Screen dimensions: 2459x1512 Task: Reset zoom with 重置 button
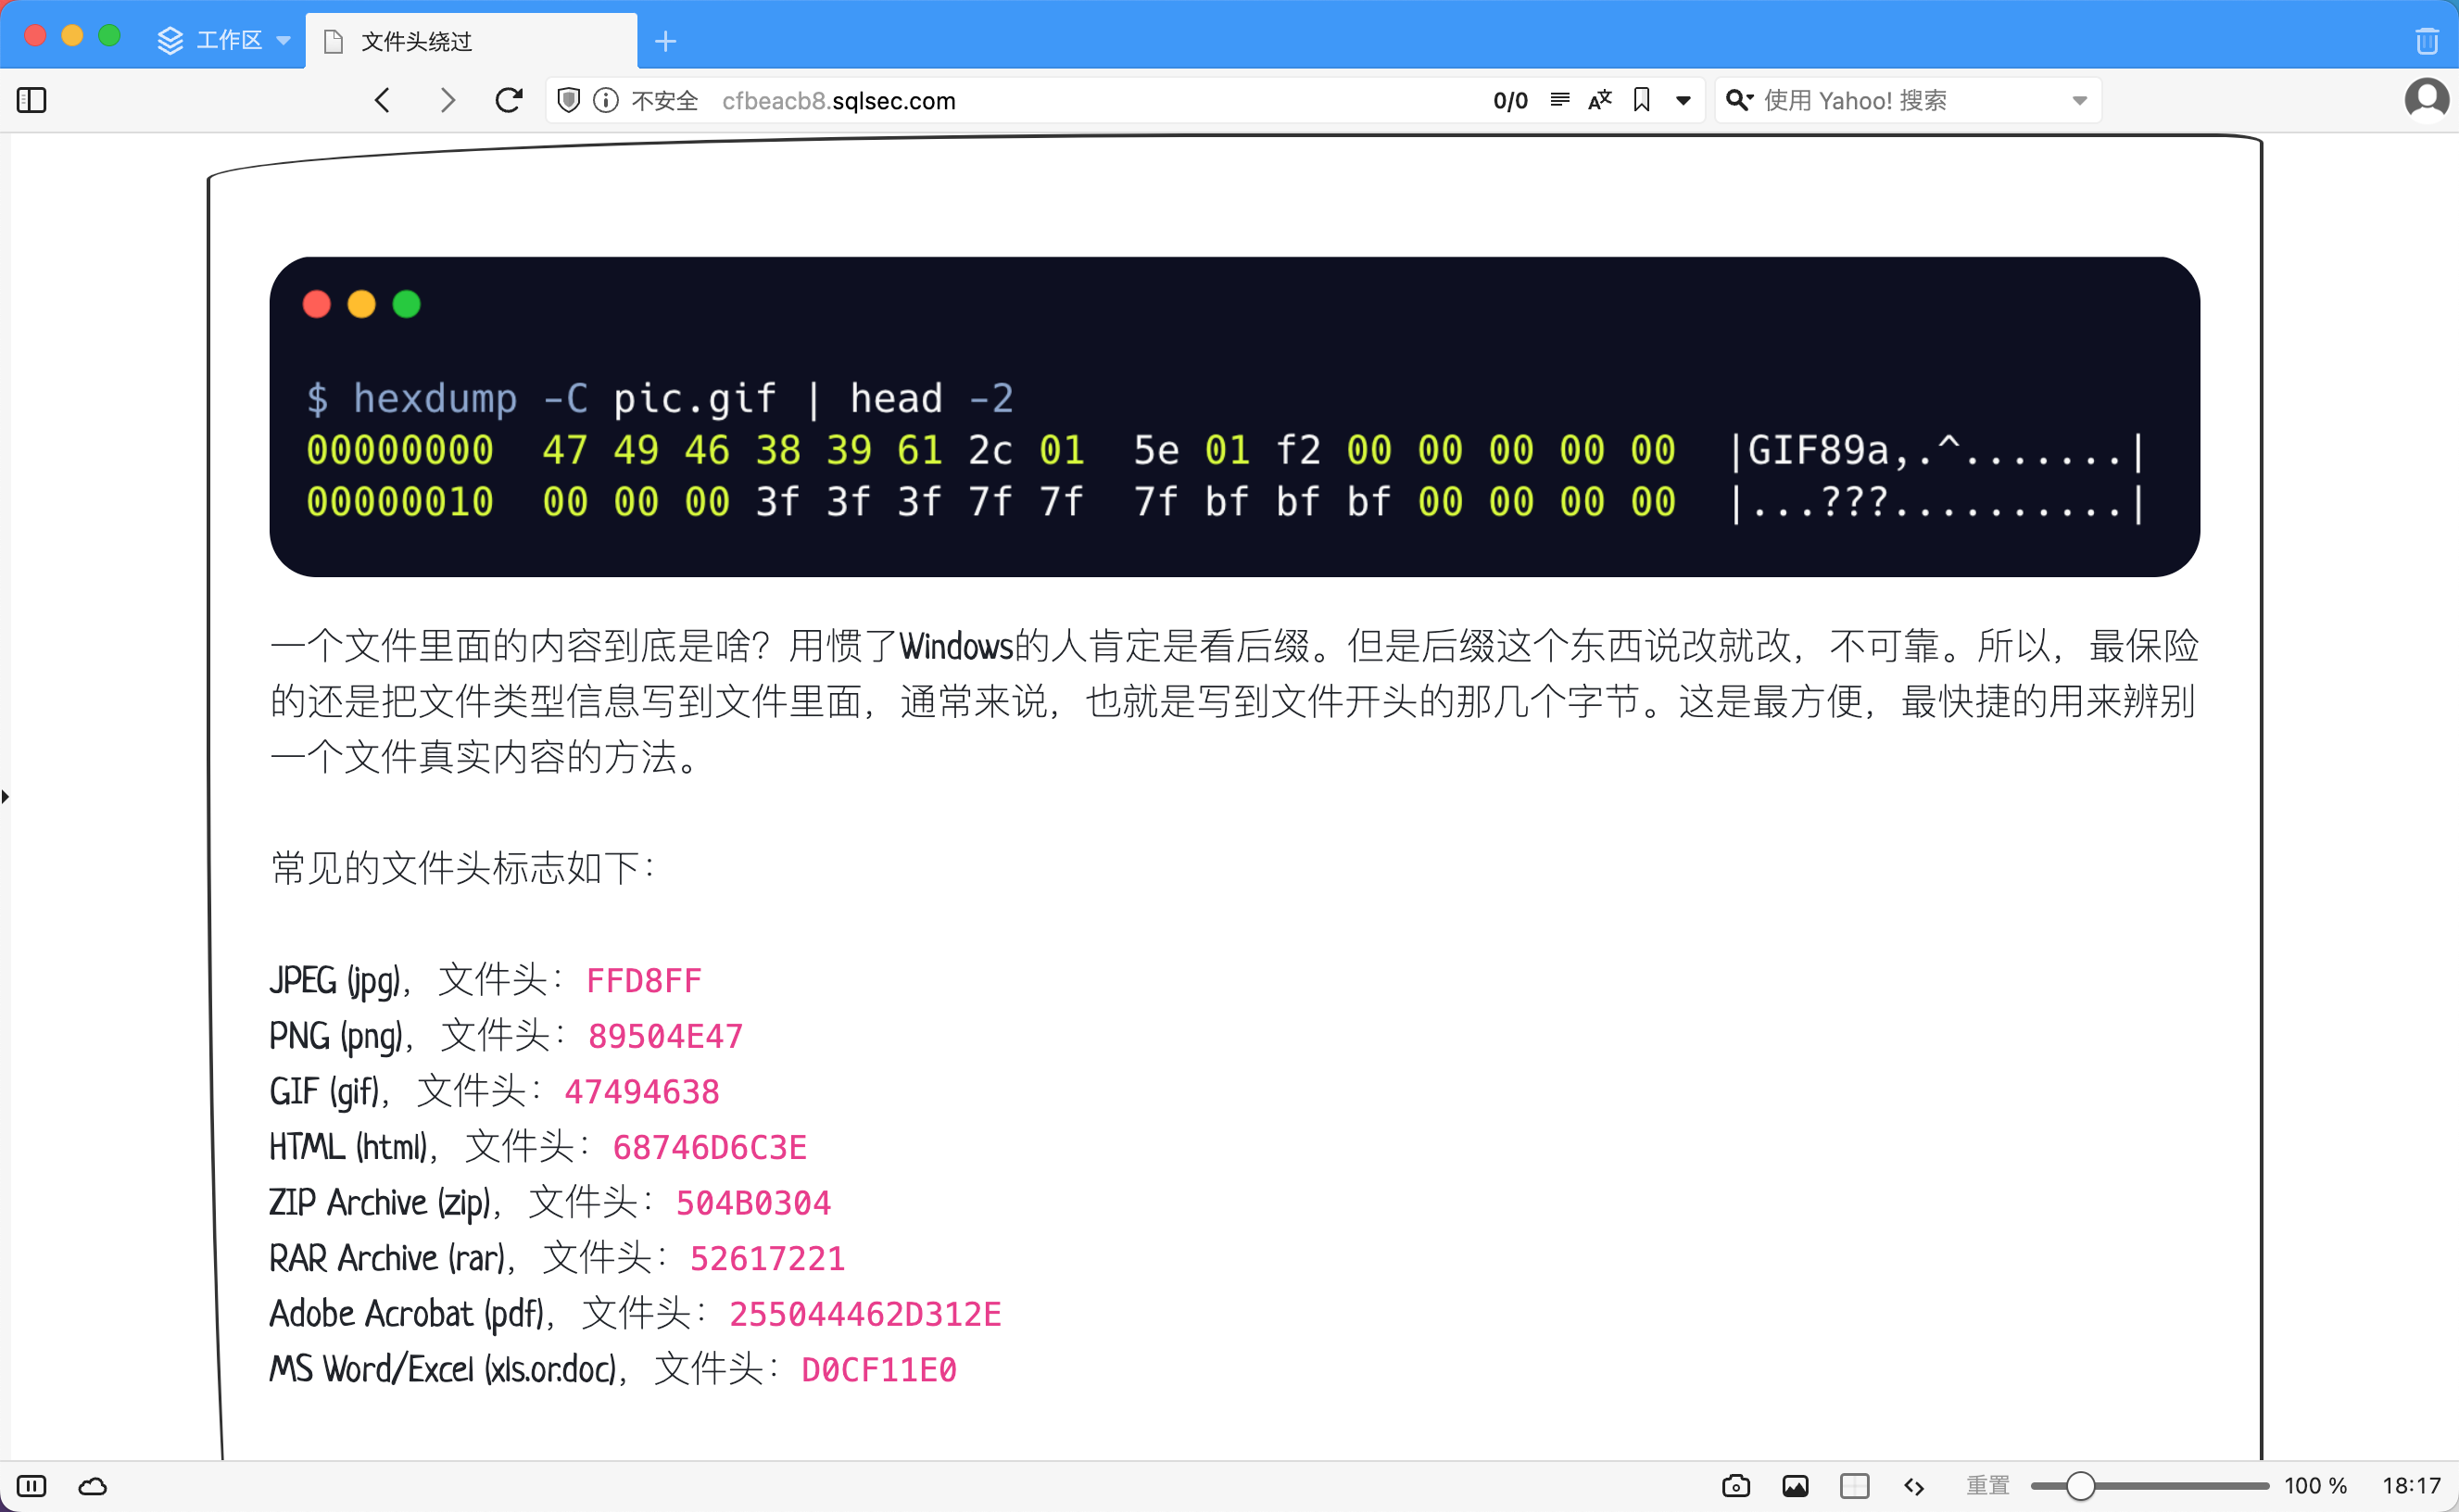1988,1485
